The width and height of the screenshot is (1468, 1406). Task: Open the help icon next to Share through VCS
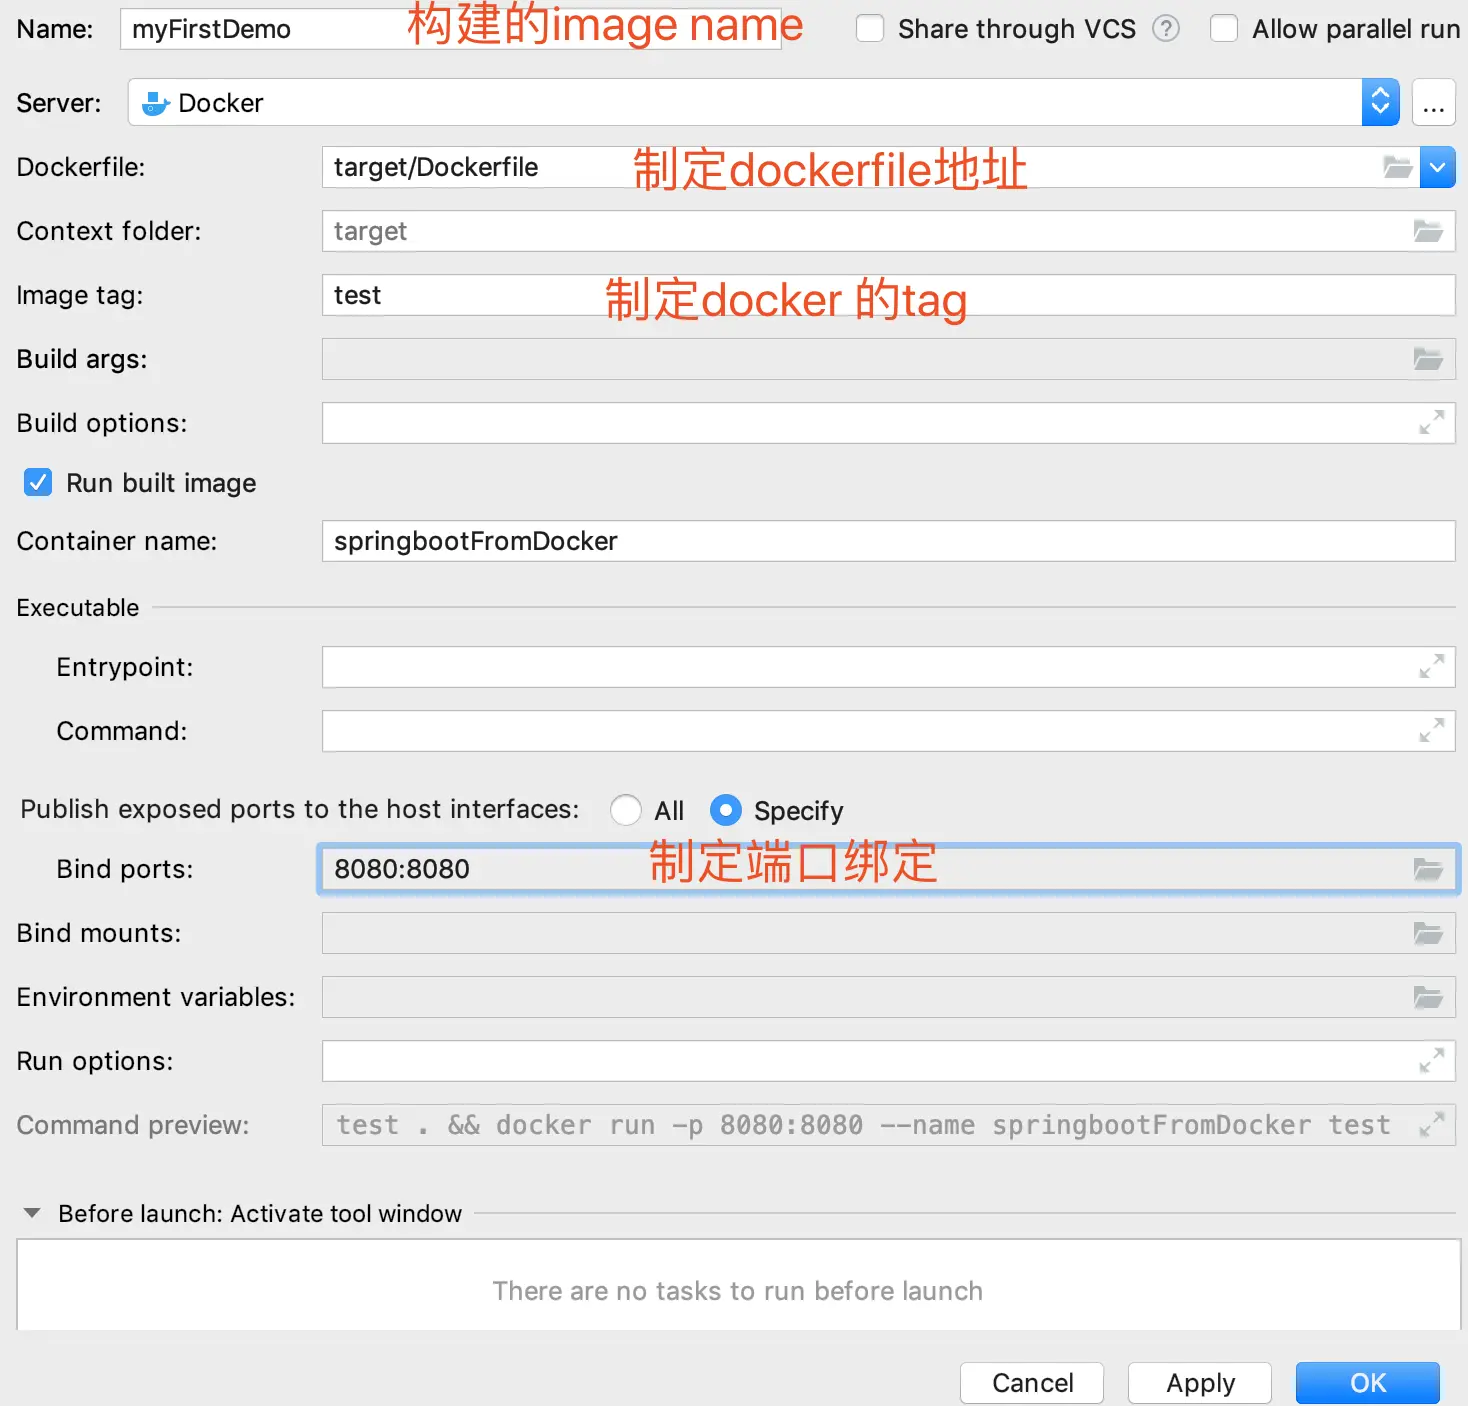[x=1166, y=28]
